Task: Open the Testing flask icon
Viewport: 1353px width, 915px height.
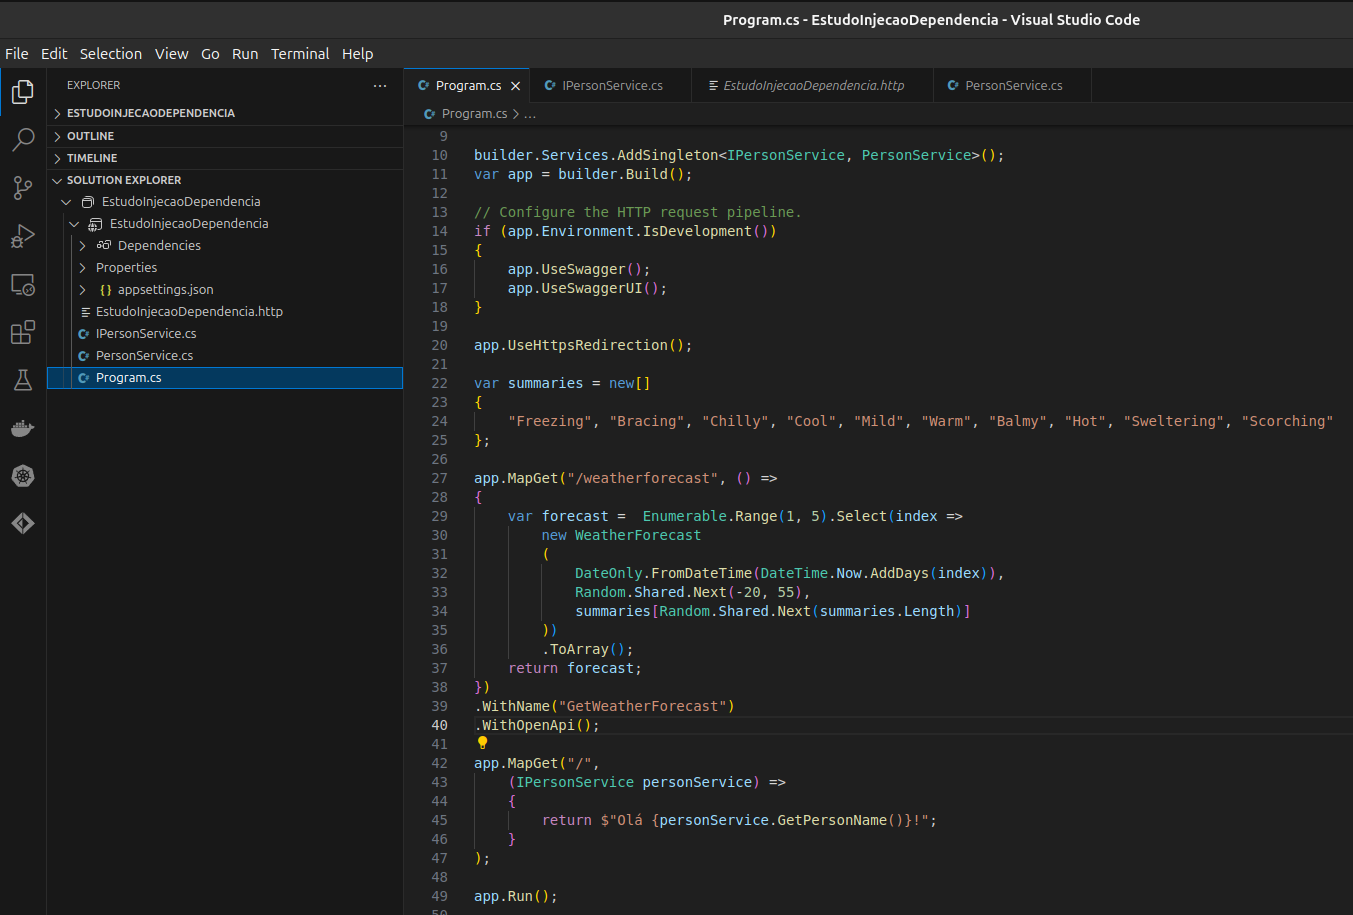Action: pyautogui.click(x=23, y=380)
